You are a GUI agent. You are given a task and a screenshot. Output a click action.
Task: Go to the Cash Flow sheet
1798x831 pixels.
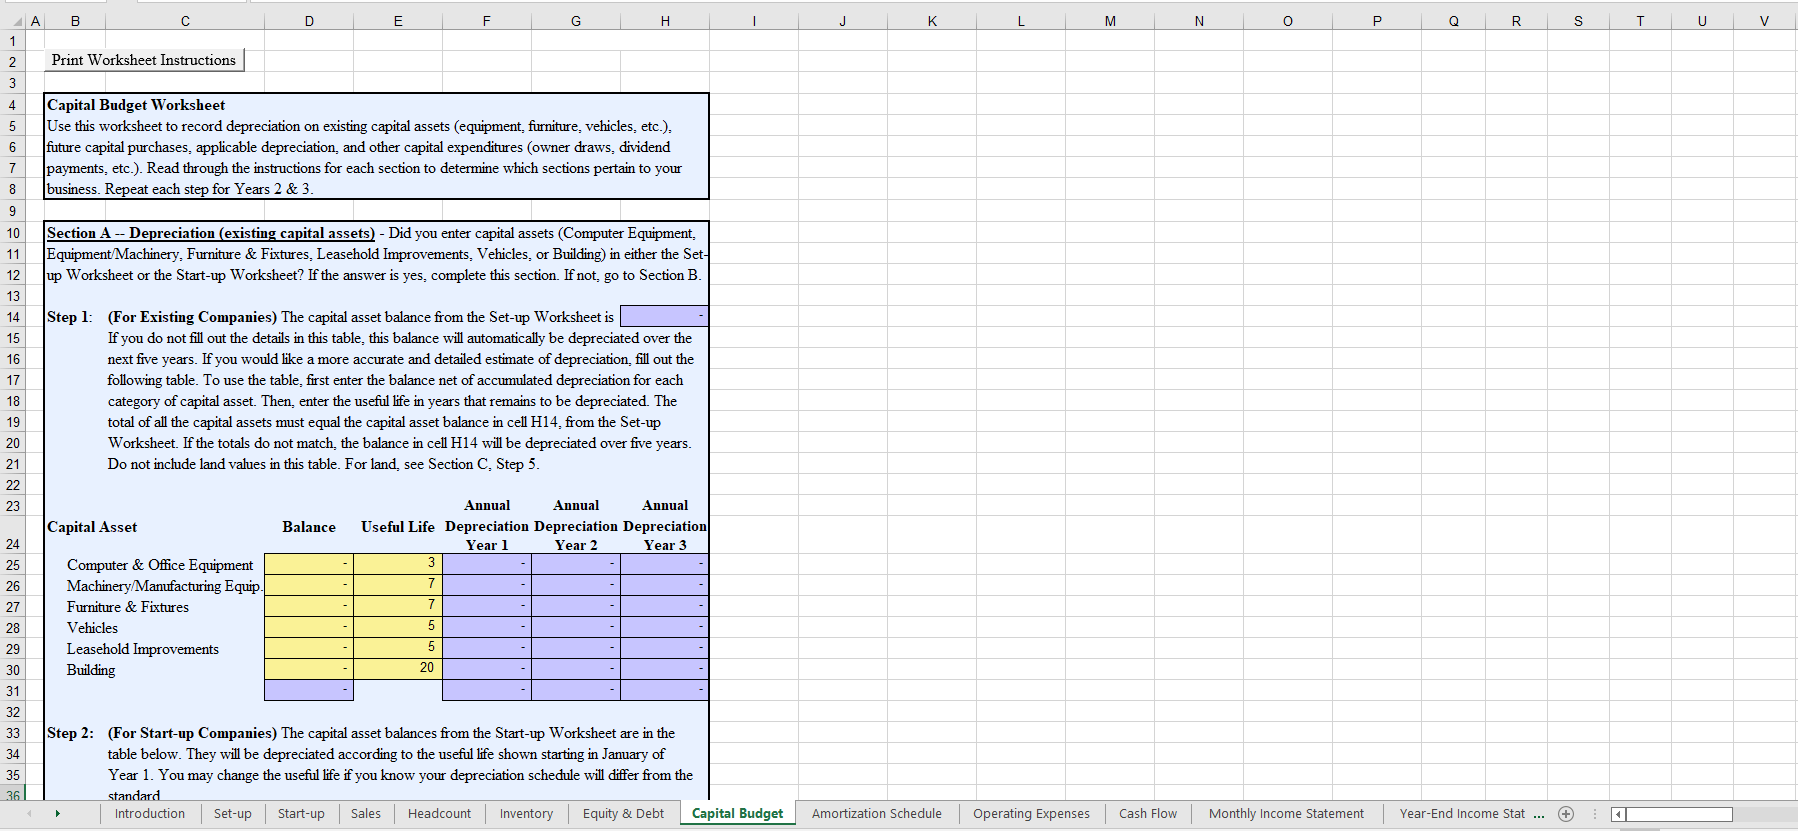(x=1147, y=814)
